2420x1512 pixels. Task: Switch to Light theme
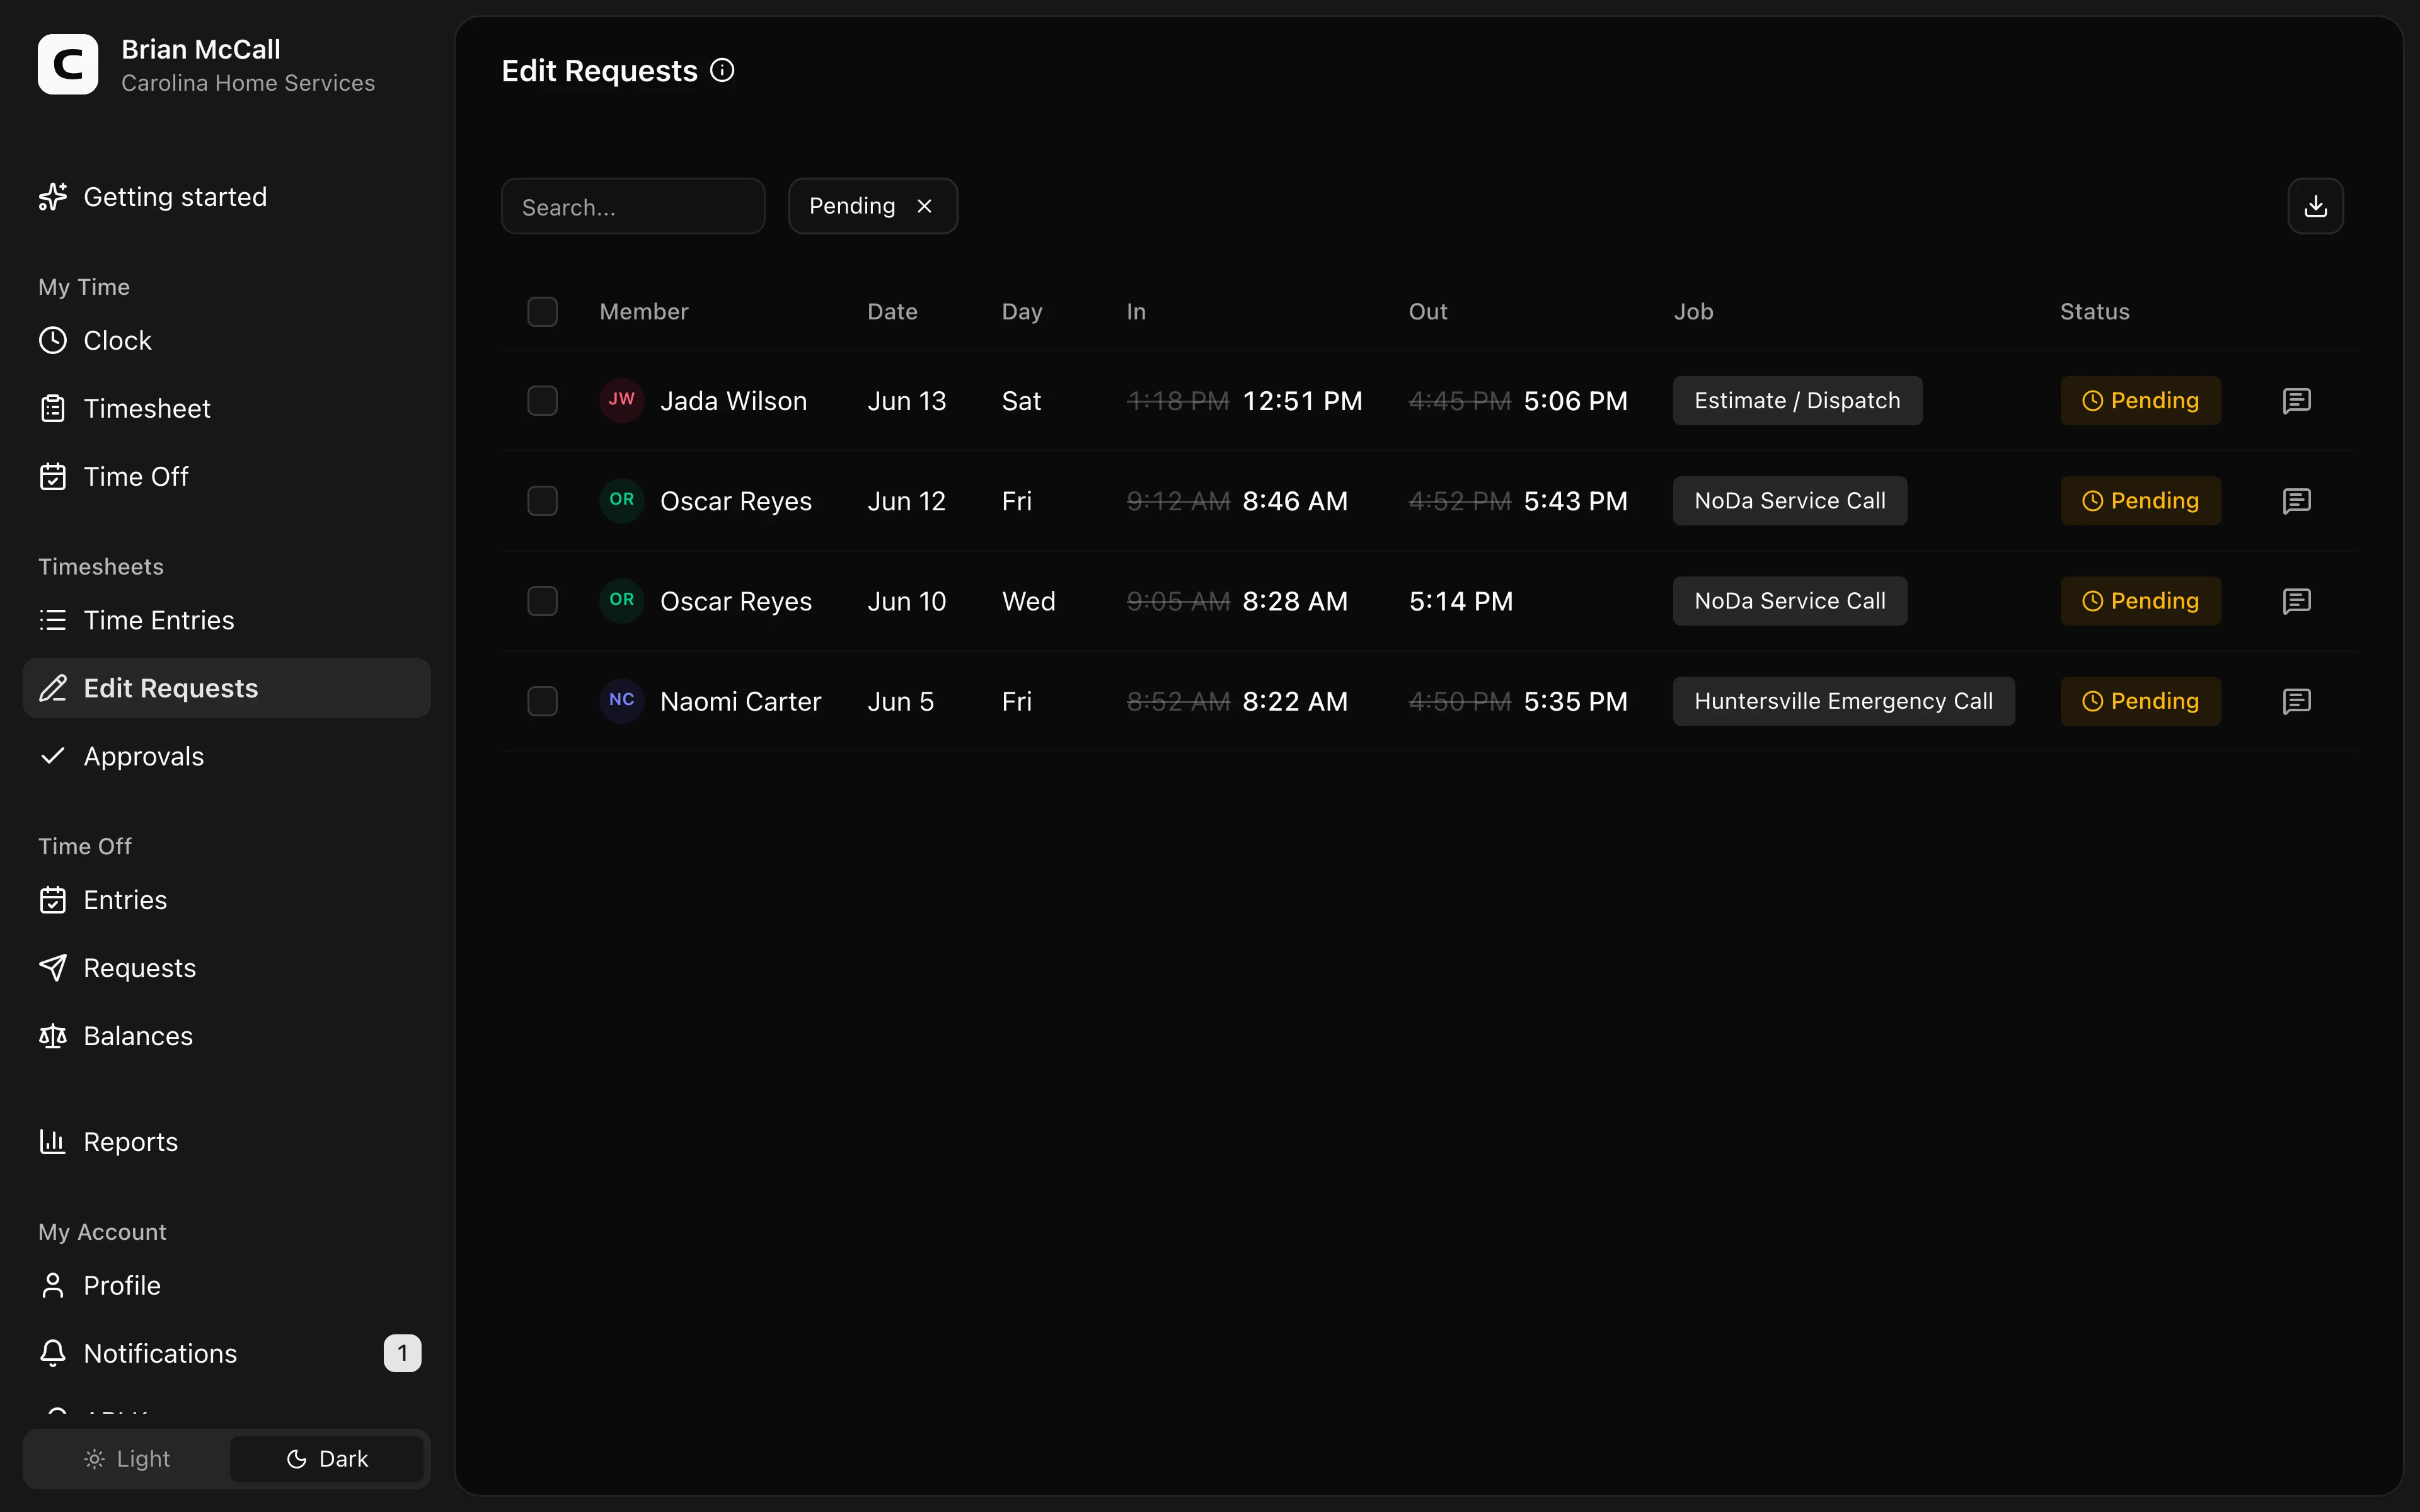click(x=127, y=1459)
